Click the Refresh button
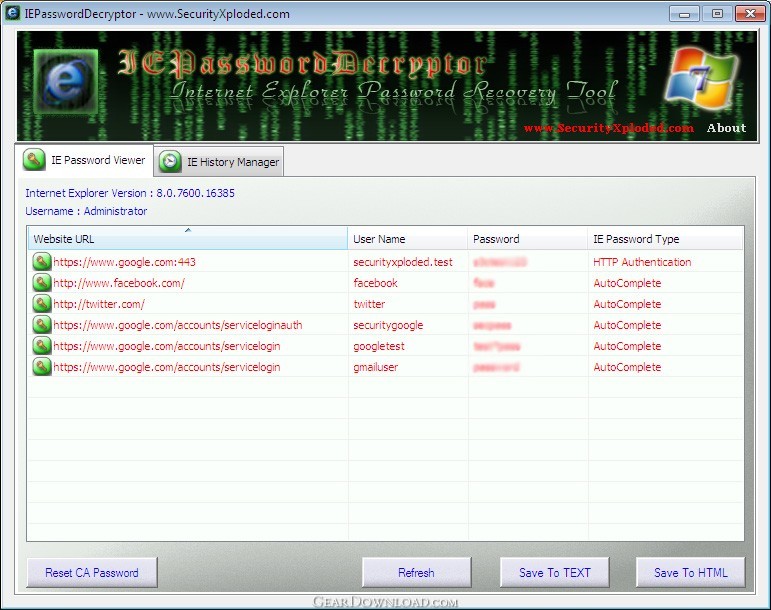Image resolution: width=771 pixels, height=610 pixels. pyautogui.click(x=416, y=573)
